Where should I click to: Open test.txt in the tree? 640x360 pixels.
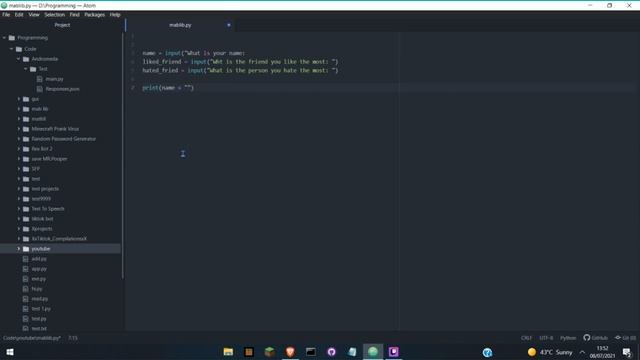[x=39, y=328]
